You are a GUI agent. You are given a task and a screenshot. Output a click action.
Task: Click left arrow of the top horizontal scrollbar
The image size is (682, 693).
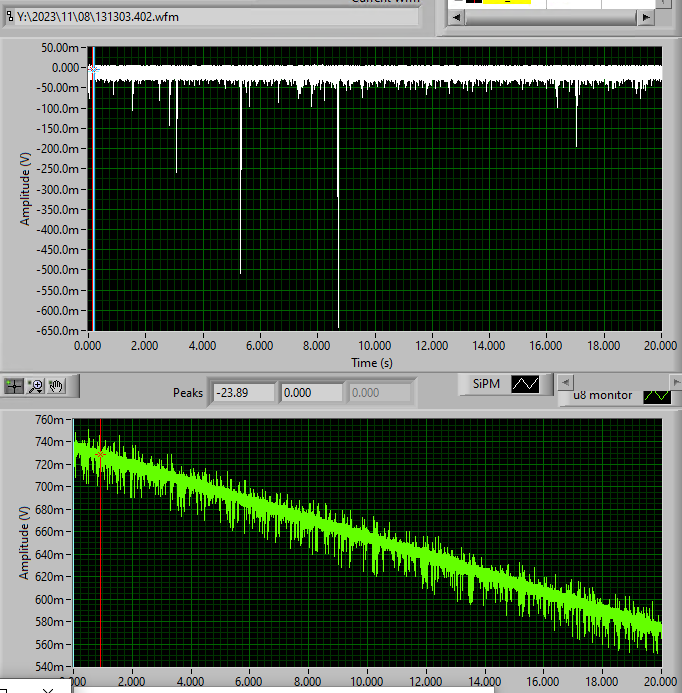(x=457, y=18)
